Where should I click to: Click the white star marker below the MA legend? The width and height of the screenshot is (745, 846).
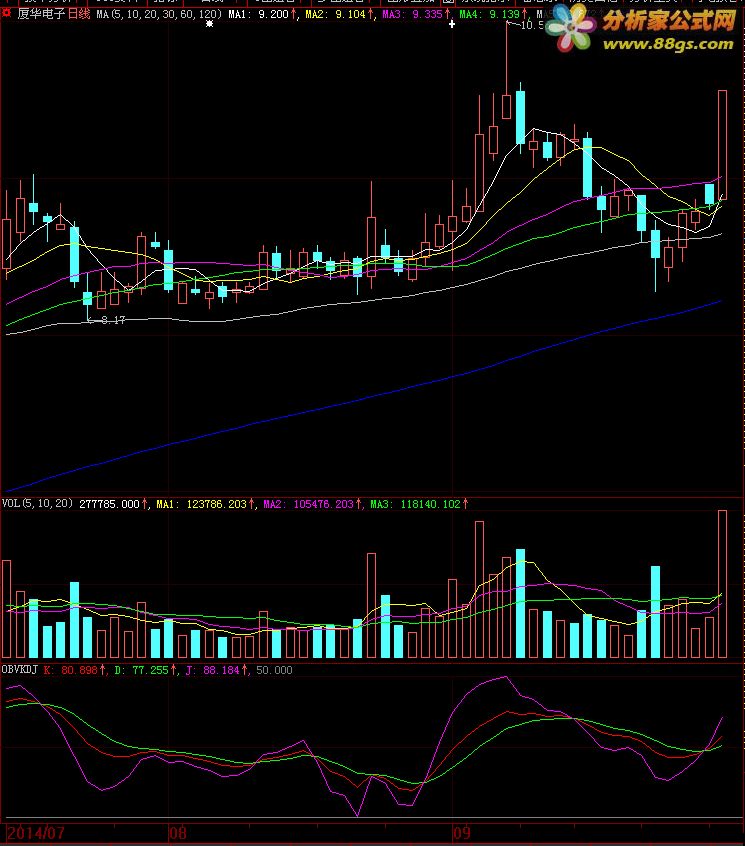tap(209, 24)
